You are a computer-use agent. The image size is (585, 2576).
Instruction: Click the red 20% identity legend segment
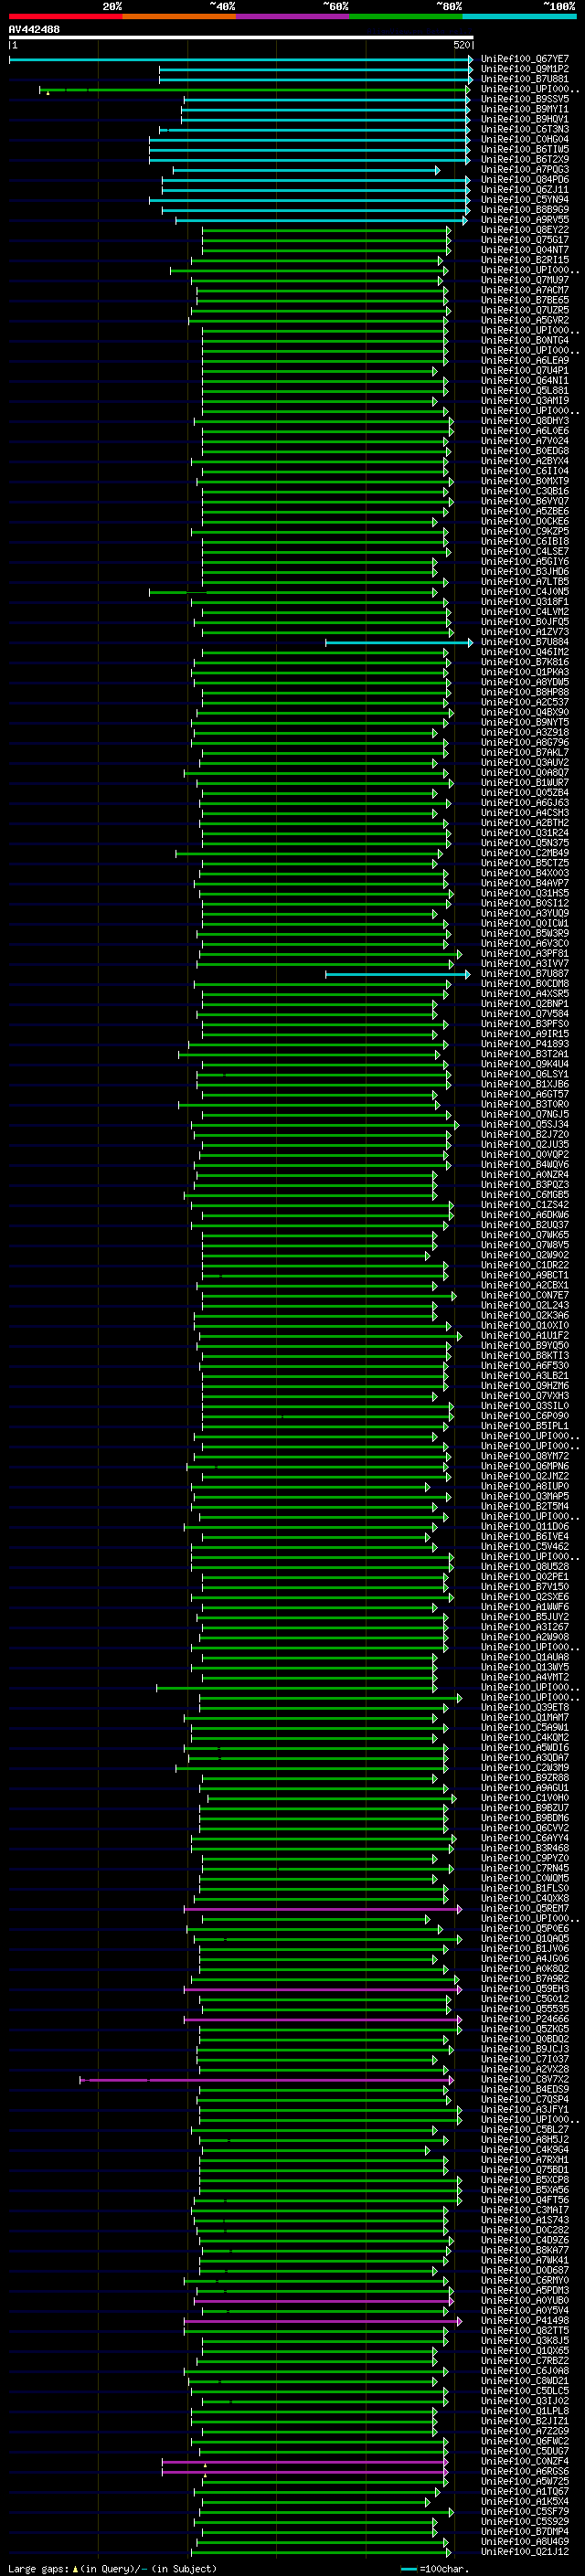coord(65,16)
